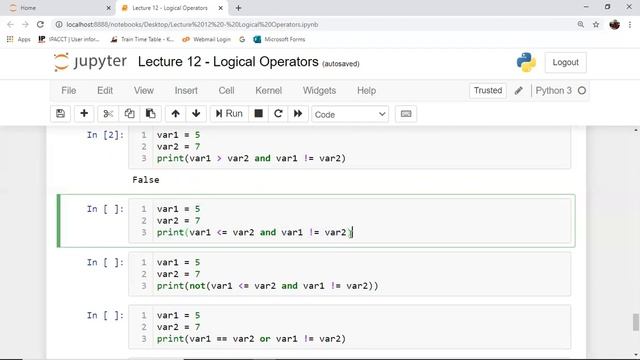Go back in browser history

tap(11, 24)
